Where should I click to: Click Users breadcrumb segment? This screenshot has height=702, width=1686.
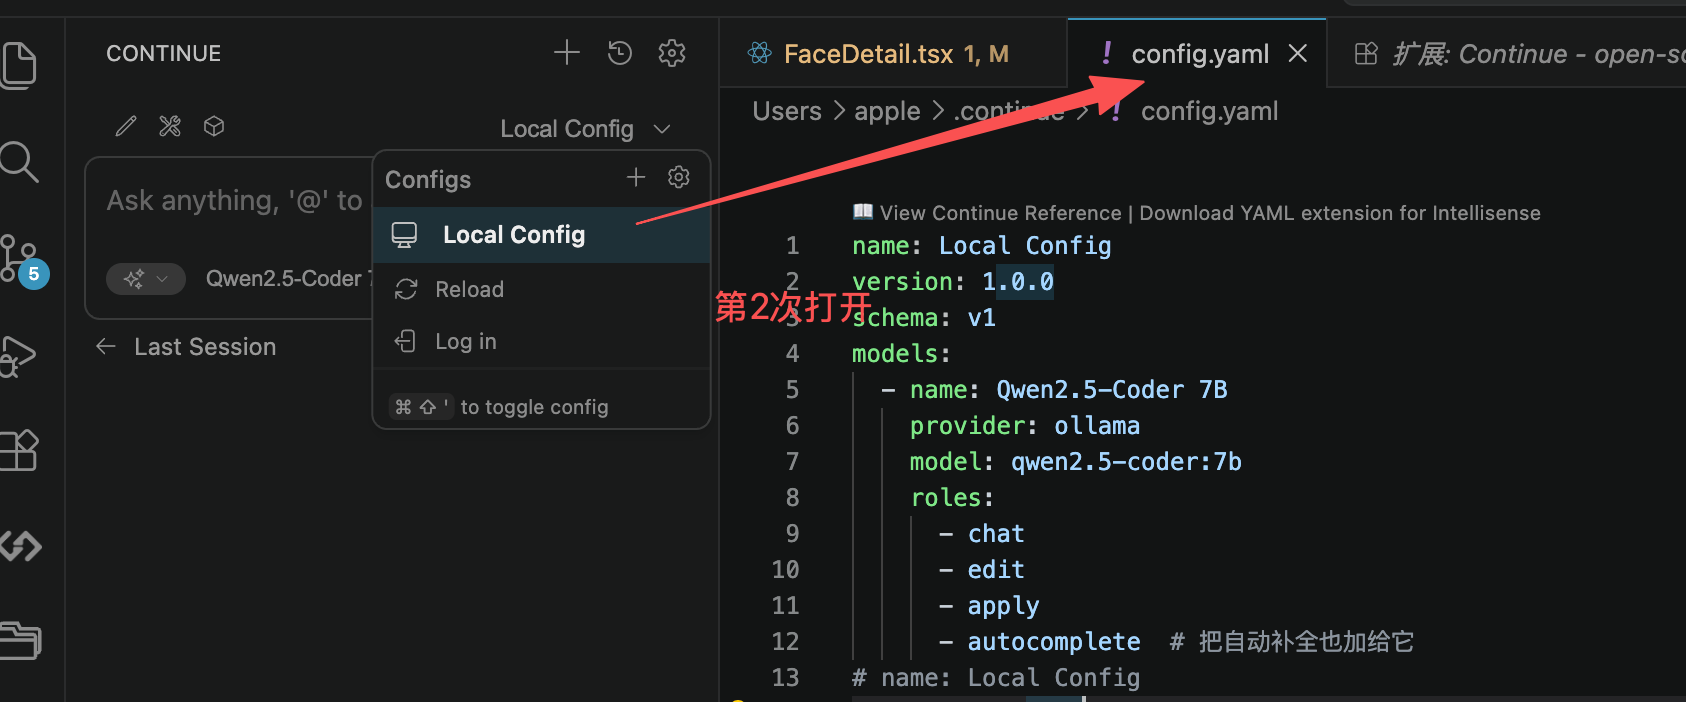787,111
